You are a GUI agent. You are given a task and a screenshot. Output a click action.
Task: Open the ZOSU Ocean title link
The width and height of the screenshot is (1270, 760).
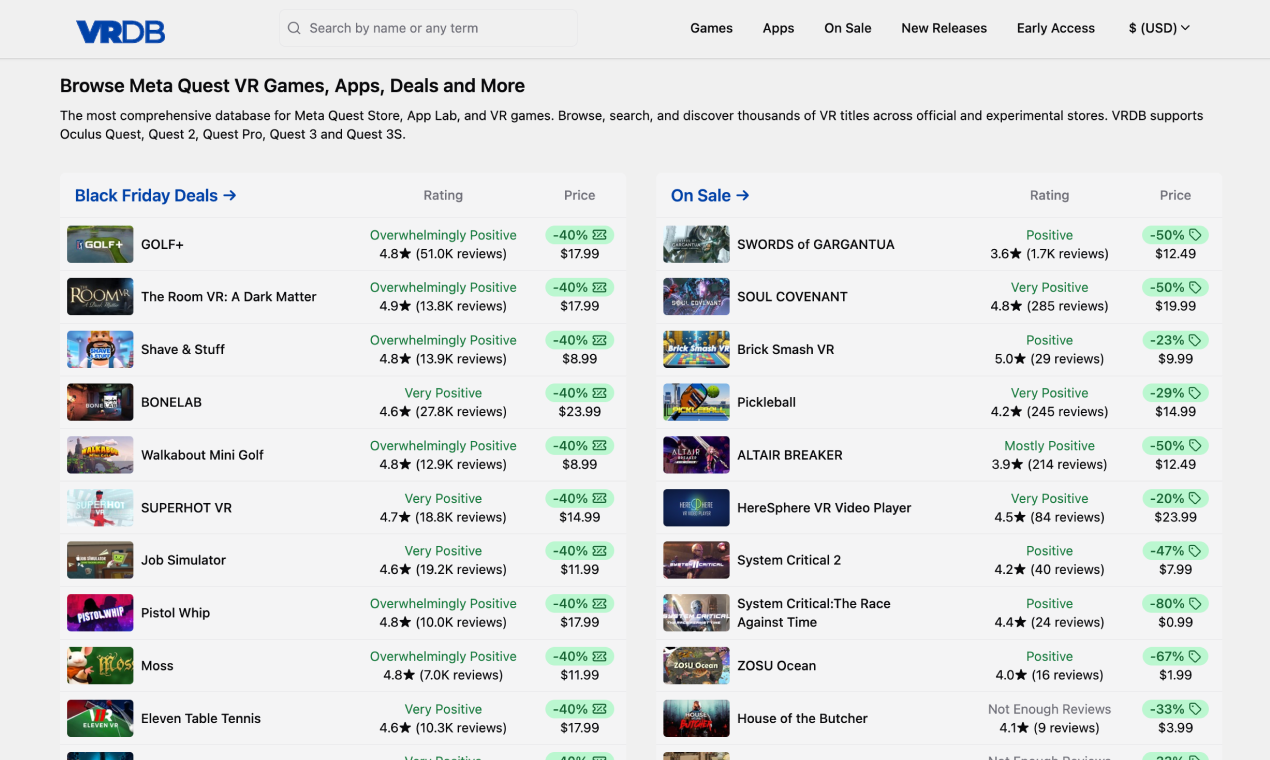click(x=776, y=665)
